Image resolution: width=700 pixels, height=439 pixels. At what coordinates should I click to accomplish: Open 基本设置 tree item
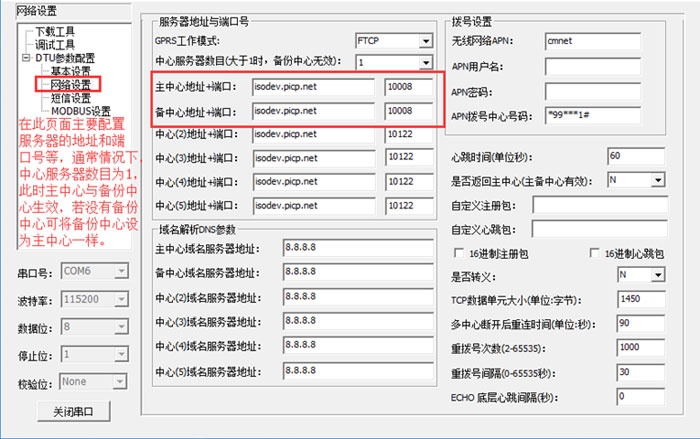pyautogui.click(x=70, y=71)
